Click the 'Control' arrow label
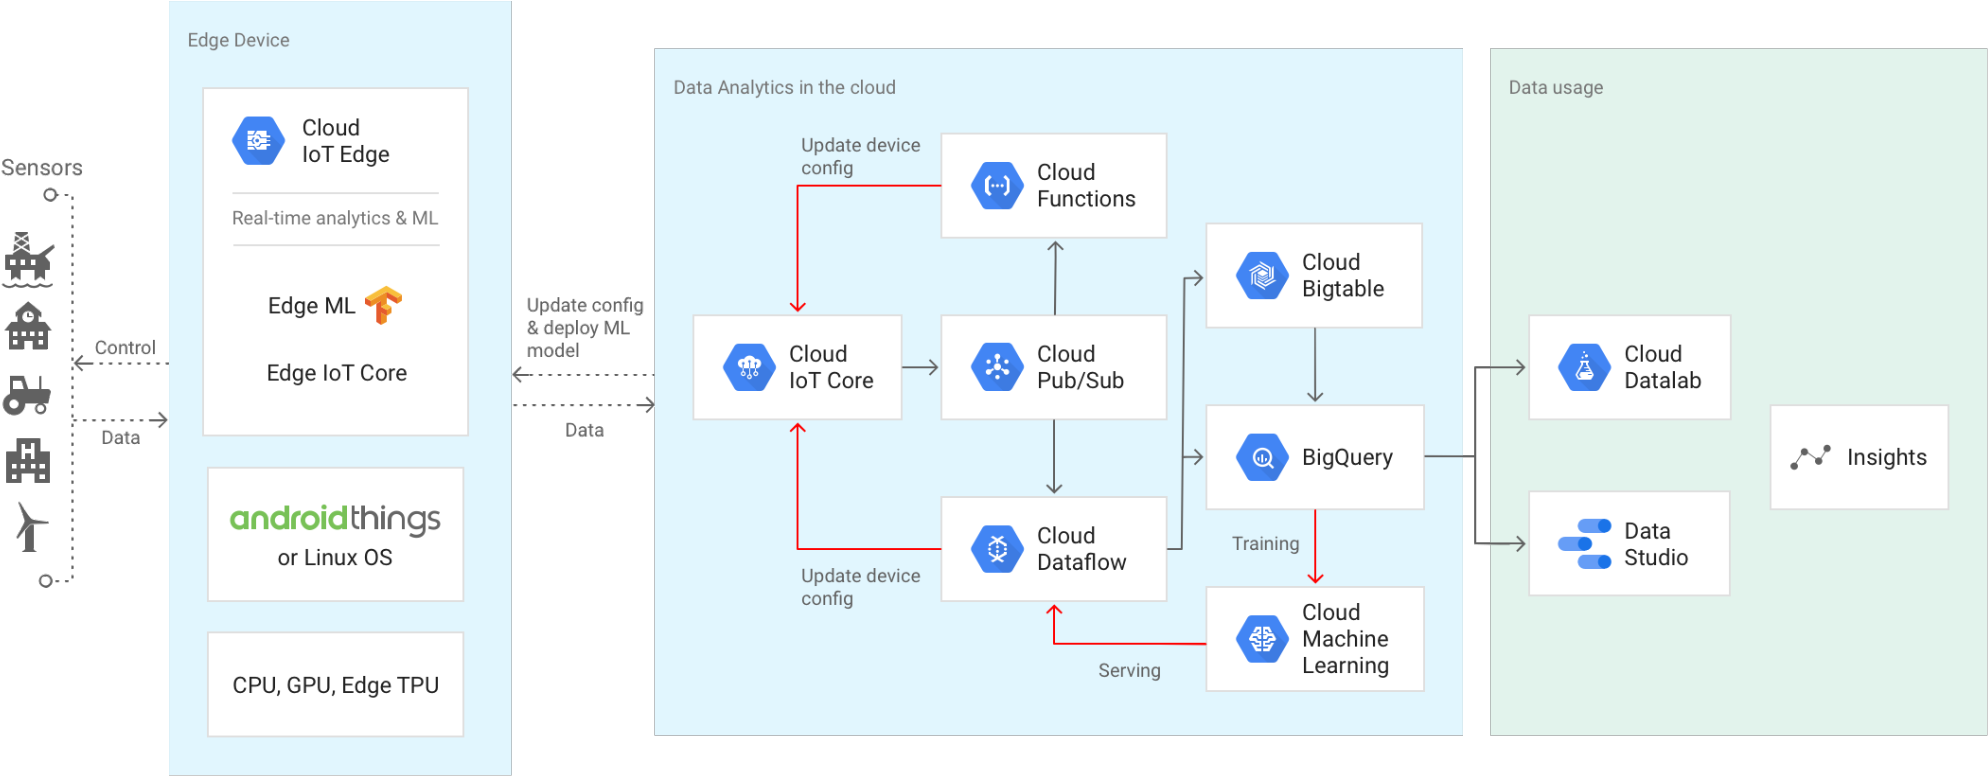 click(x=125, y=348)
